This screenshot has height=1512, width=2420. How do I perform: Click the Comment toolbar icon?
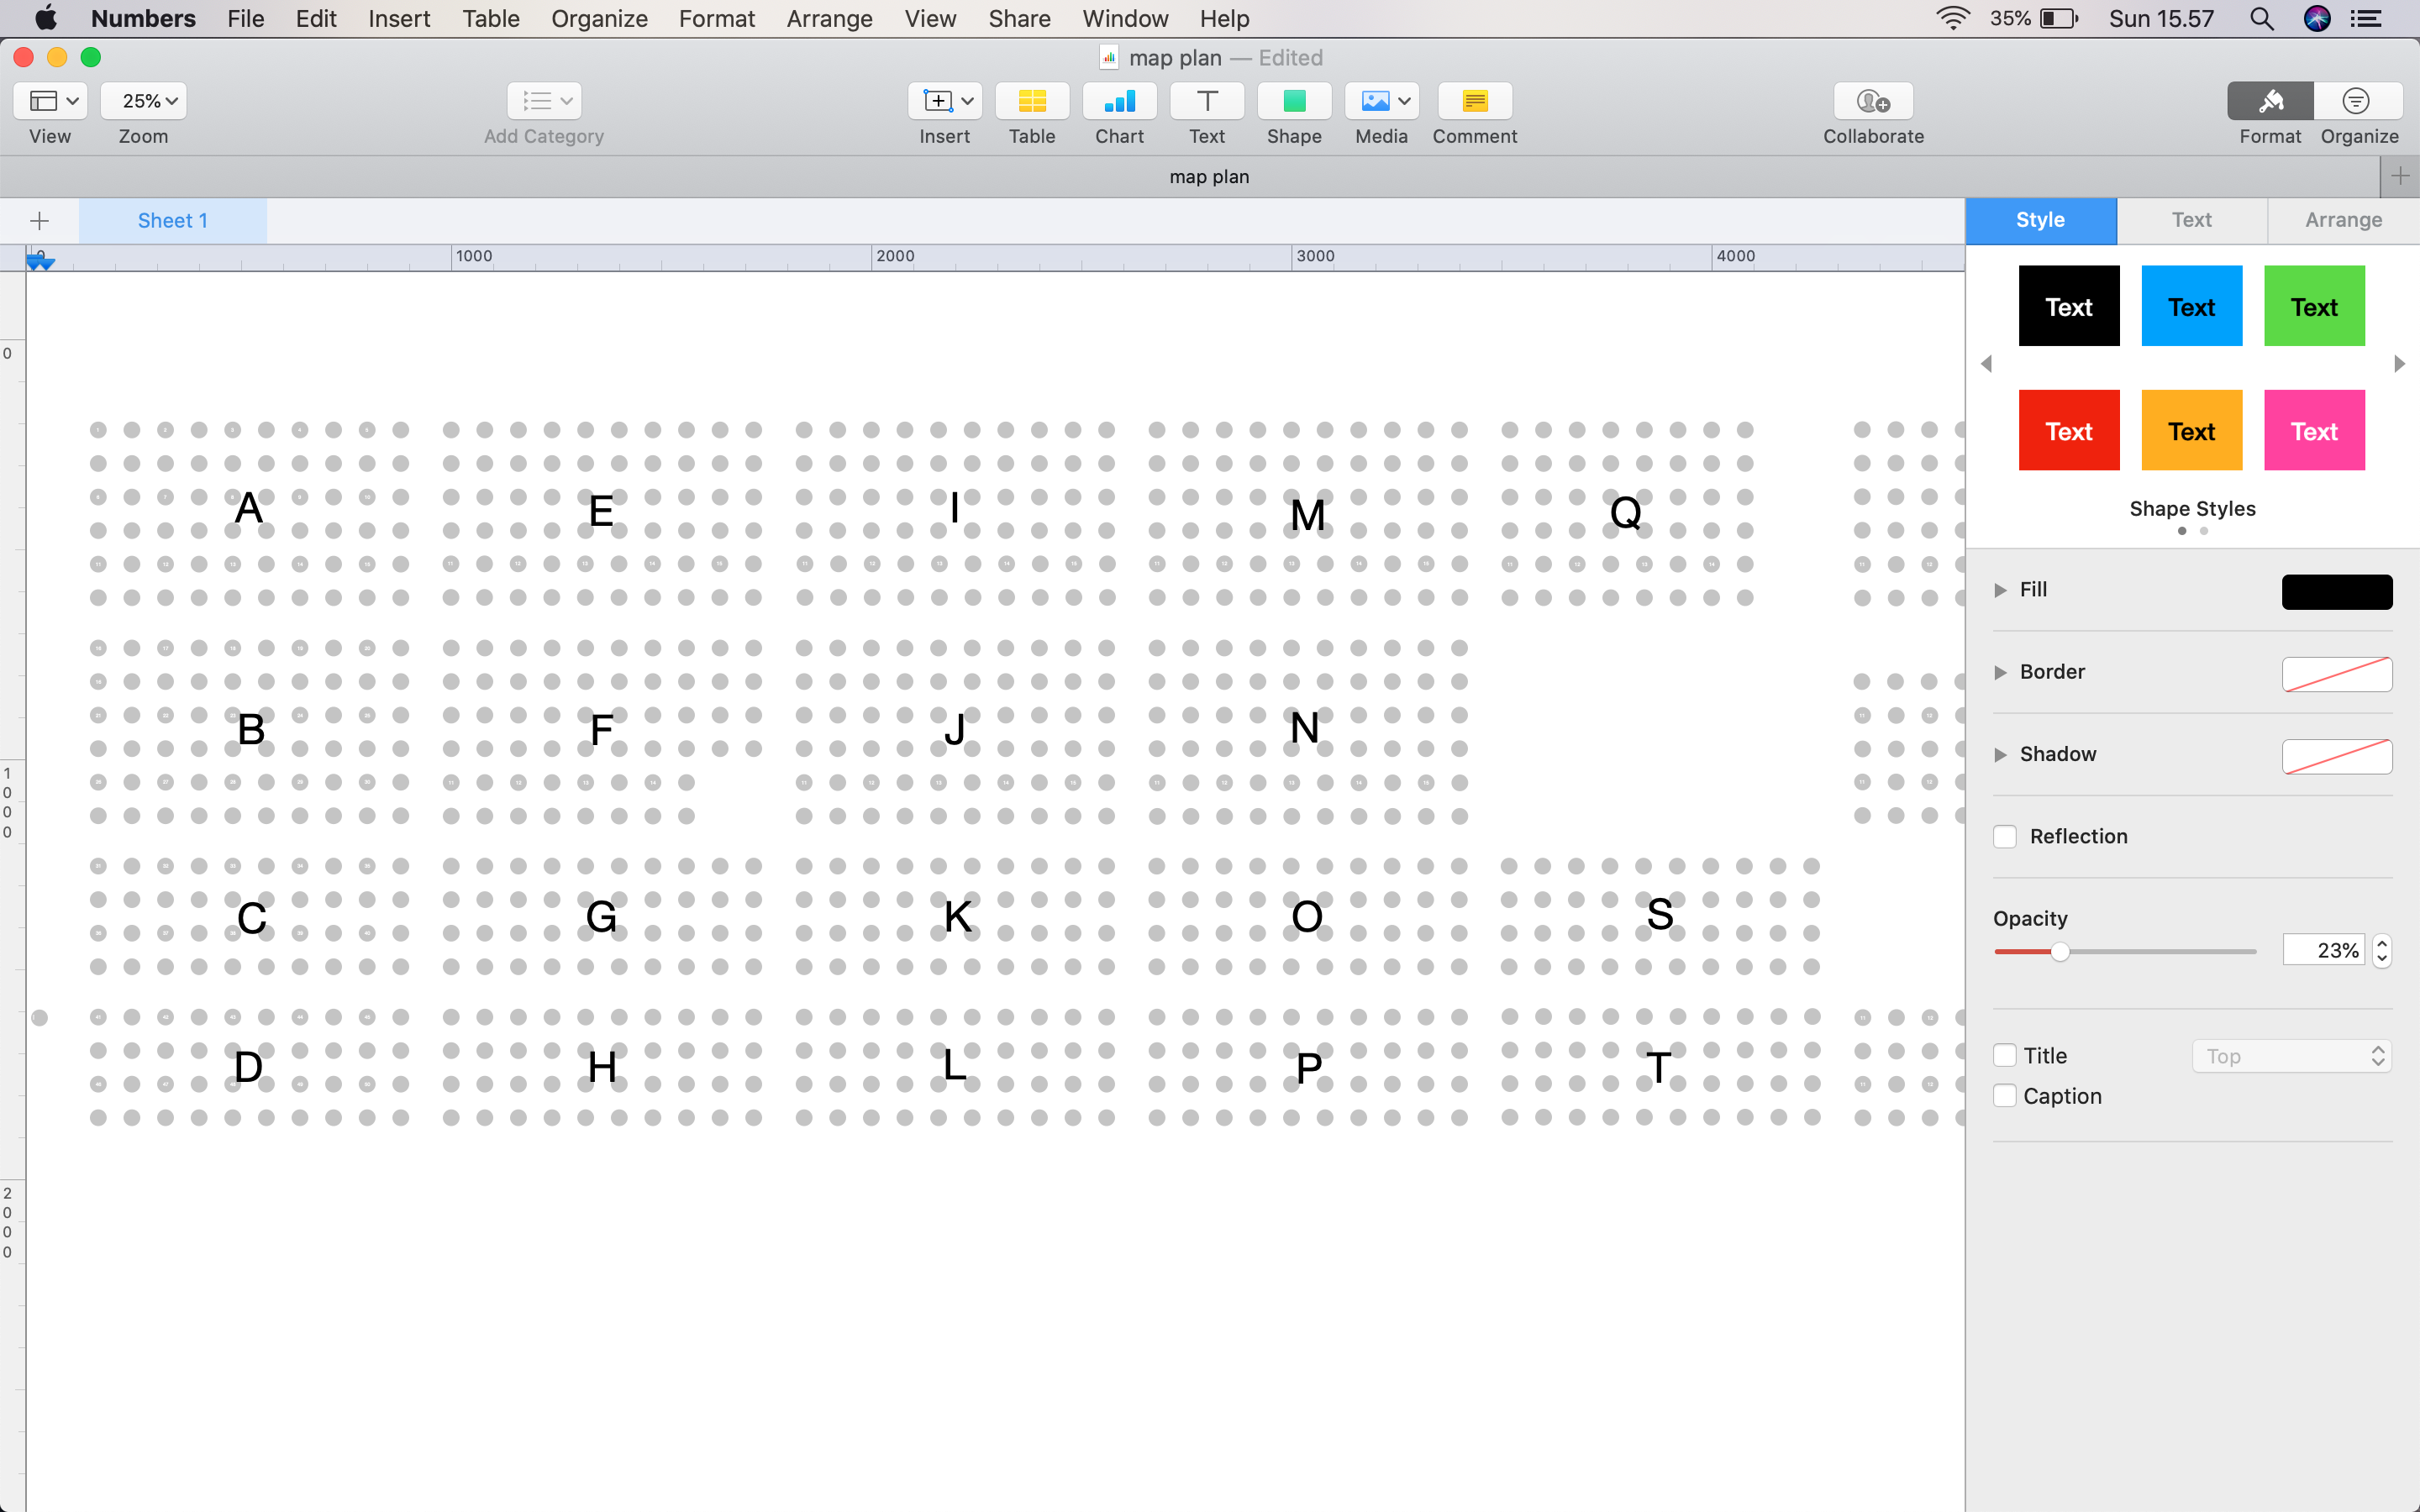1473,101
